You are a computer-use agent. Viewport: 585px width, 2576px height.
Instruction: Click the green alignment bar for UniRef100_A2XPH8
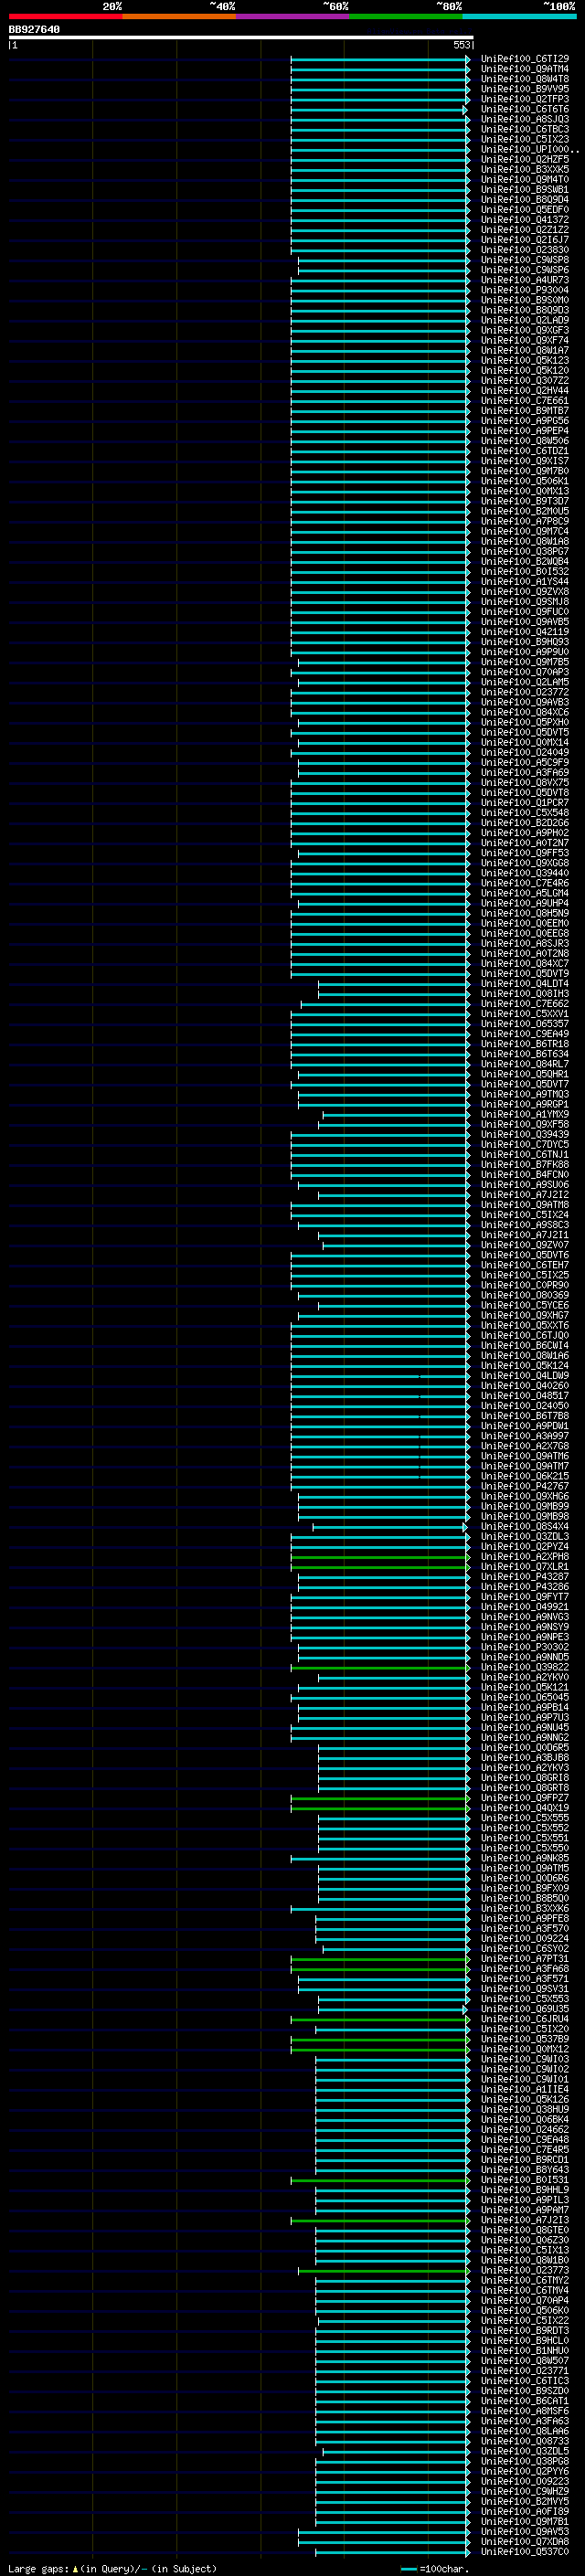(x=380, y=1557)
